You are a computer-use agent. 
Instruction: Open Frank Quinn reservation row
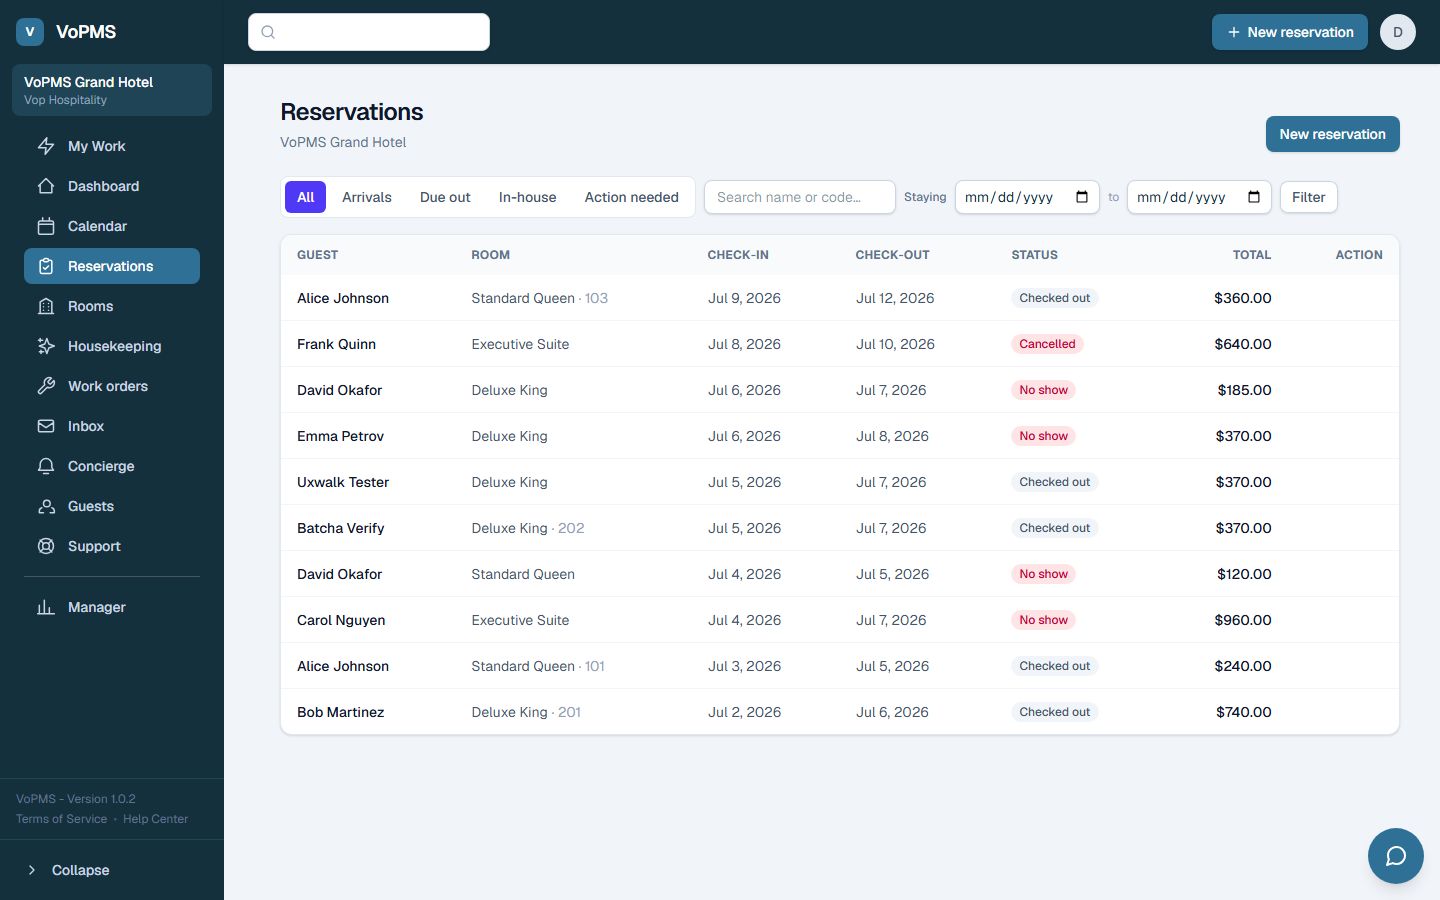click(x=840, y=344)
